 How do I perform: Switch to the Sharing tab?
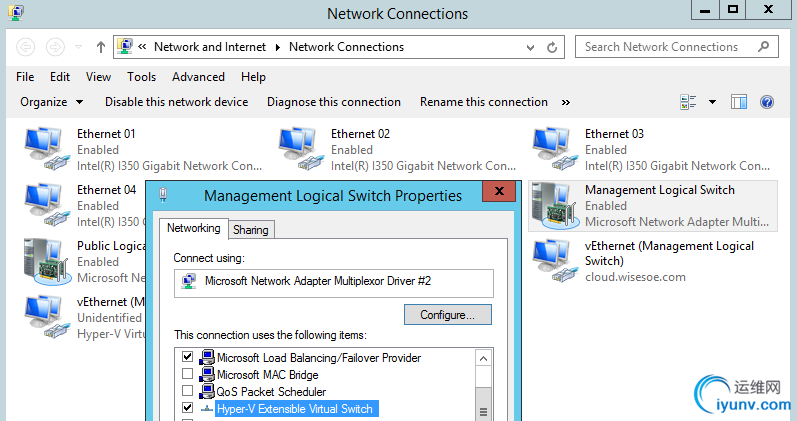tap(251, 230)
